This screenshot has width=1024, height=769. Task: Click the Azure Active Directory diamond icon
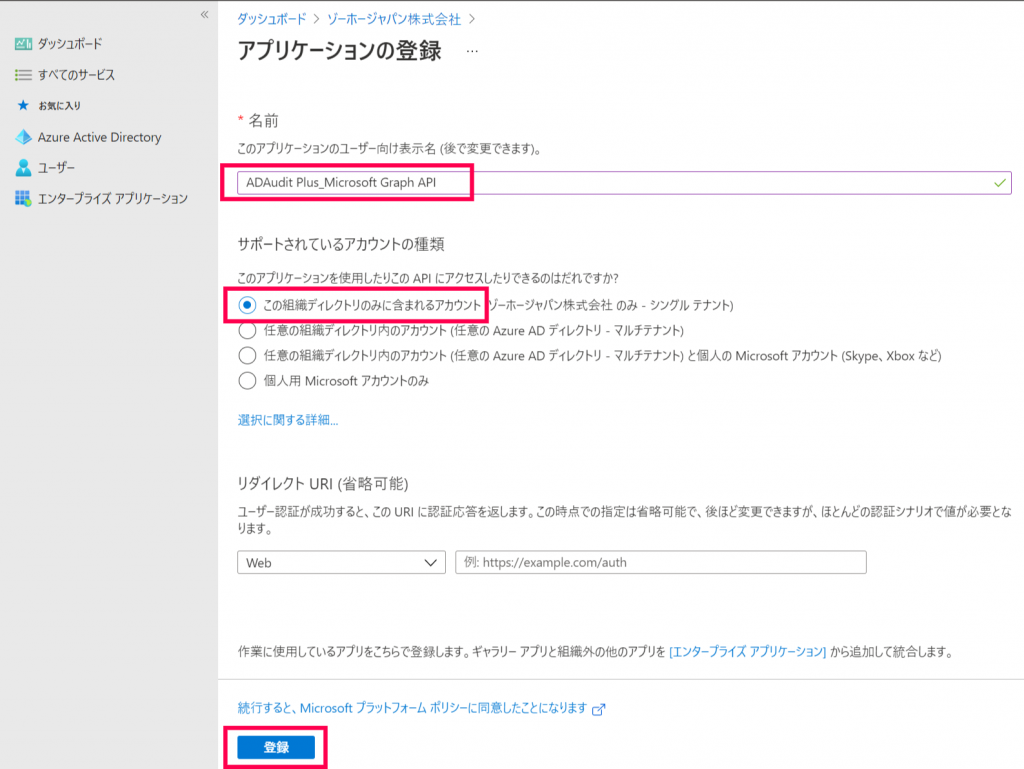(x=23, y=137)
